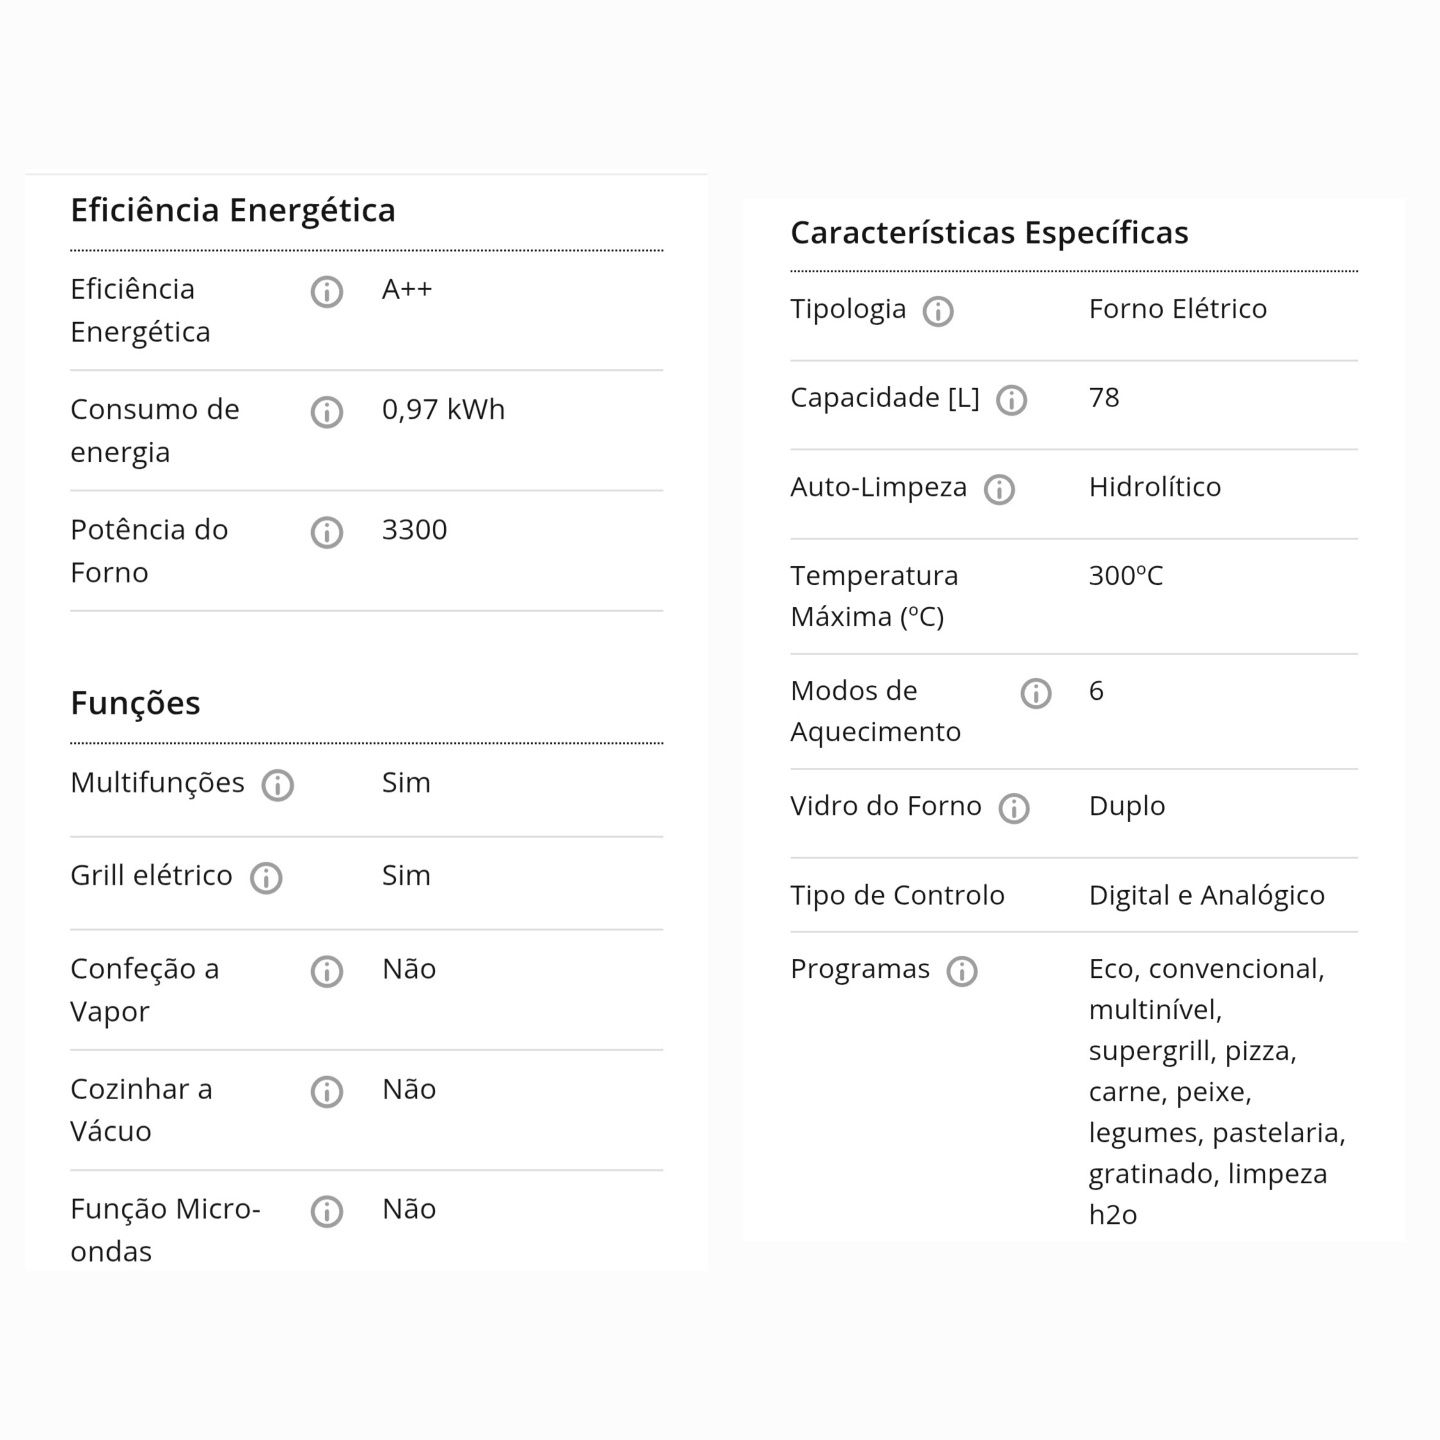The width and height of the screenshot is (1440, 1440).
Task: Click the Eficiência Energética section heading
Action: pos(233,210)
